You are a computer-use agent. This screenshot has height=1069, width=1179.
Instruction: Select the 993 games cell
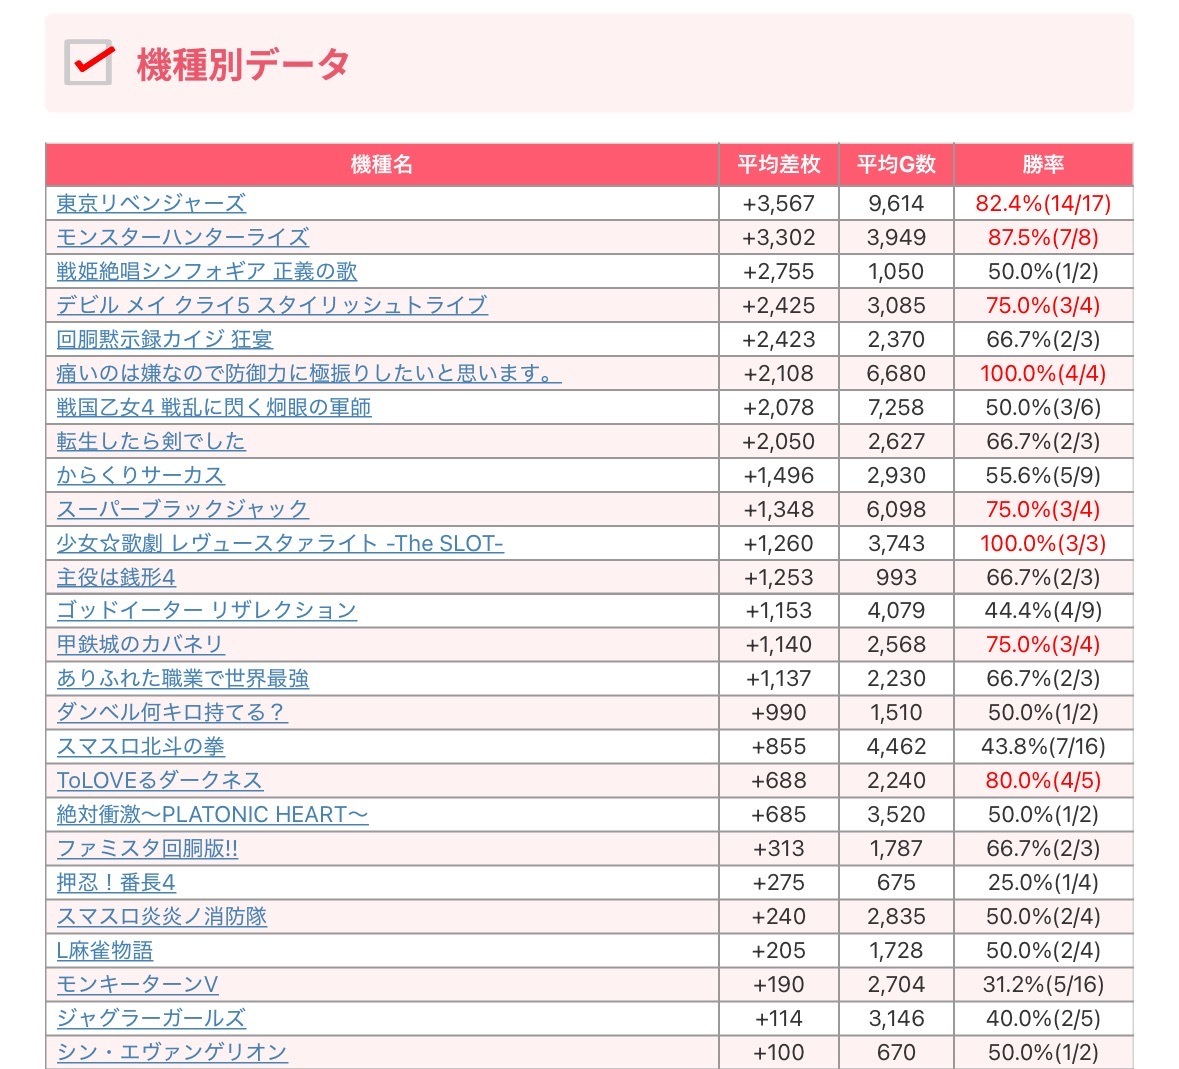pos(896,577)
